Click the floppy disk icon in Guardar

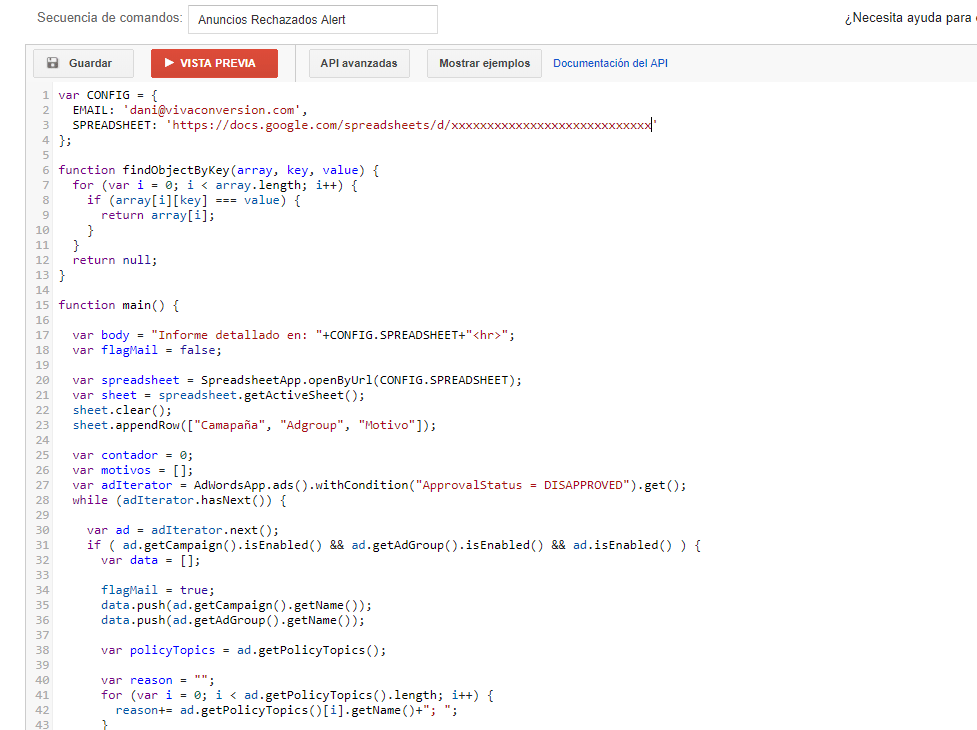pos(53,63)
